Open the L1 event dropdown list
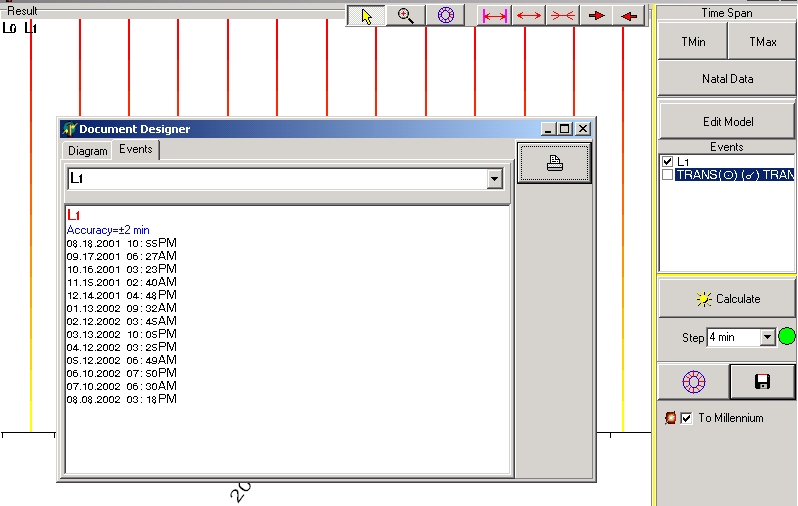798x506 pixels. (x=493, y=179)
